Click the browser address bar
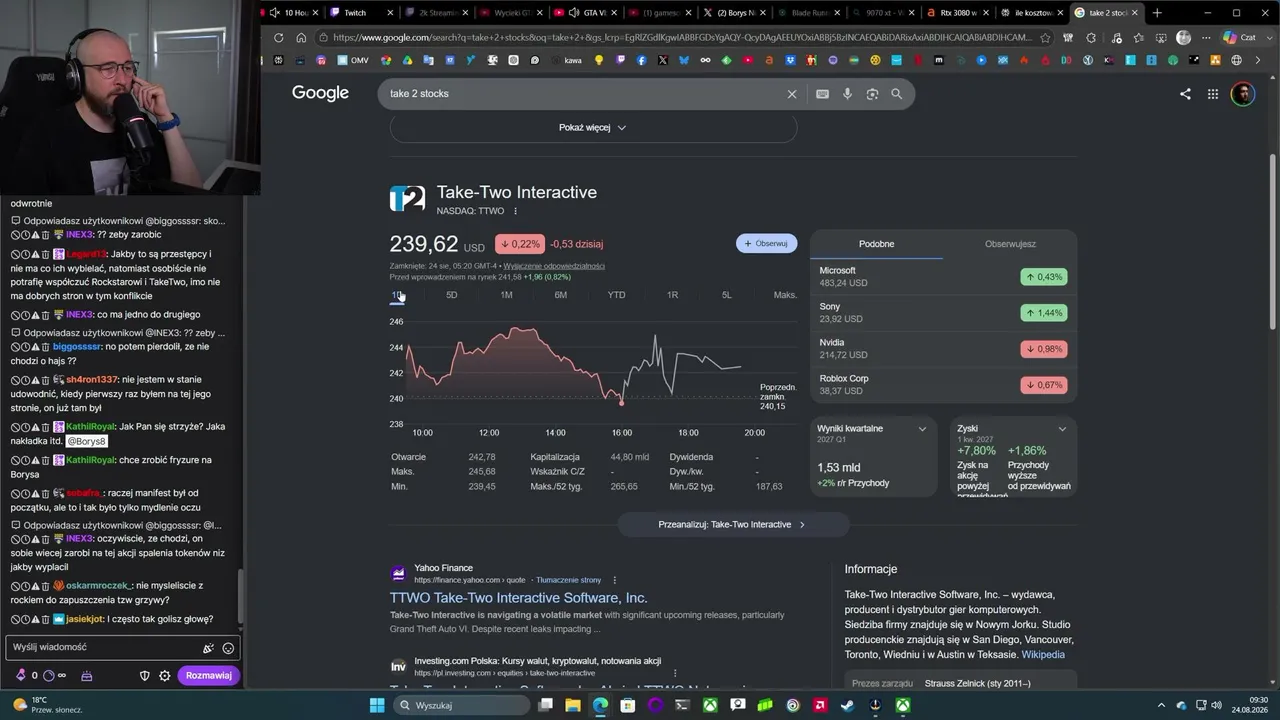The width and height of the screenshot is (1280, 720). (682, 38)
